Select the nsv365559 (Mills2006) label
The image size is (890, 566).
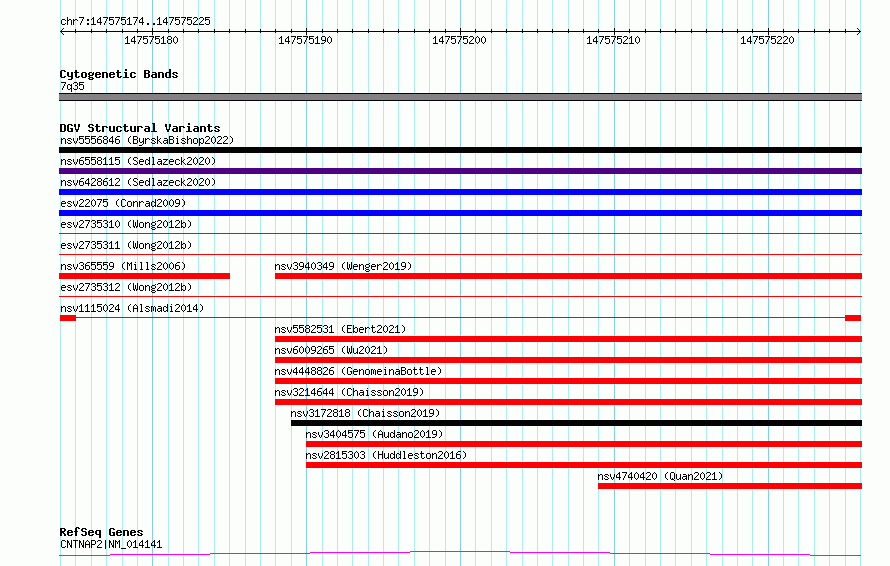click(x=123, y=266)
